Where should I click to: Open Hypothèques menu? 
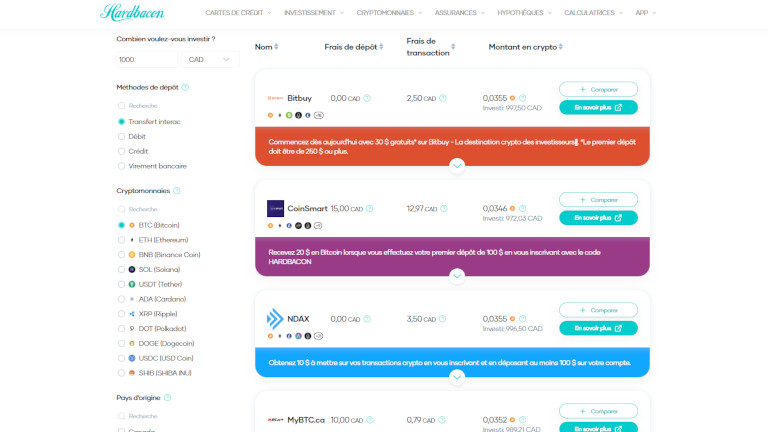coord(524,13)
